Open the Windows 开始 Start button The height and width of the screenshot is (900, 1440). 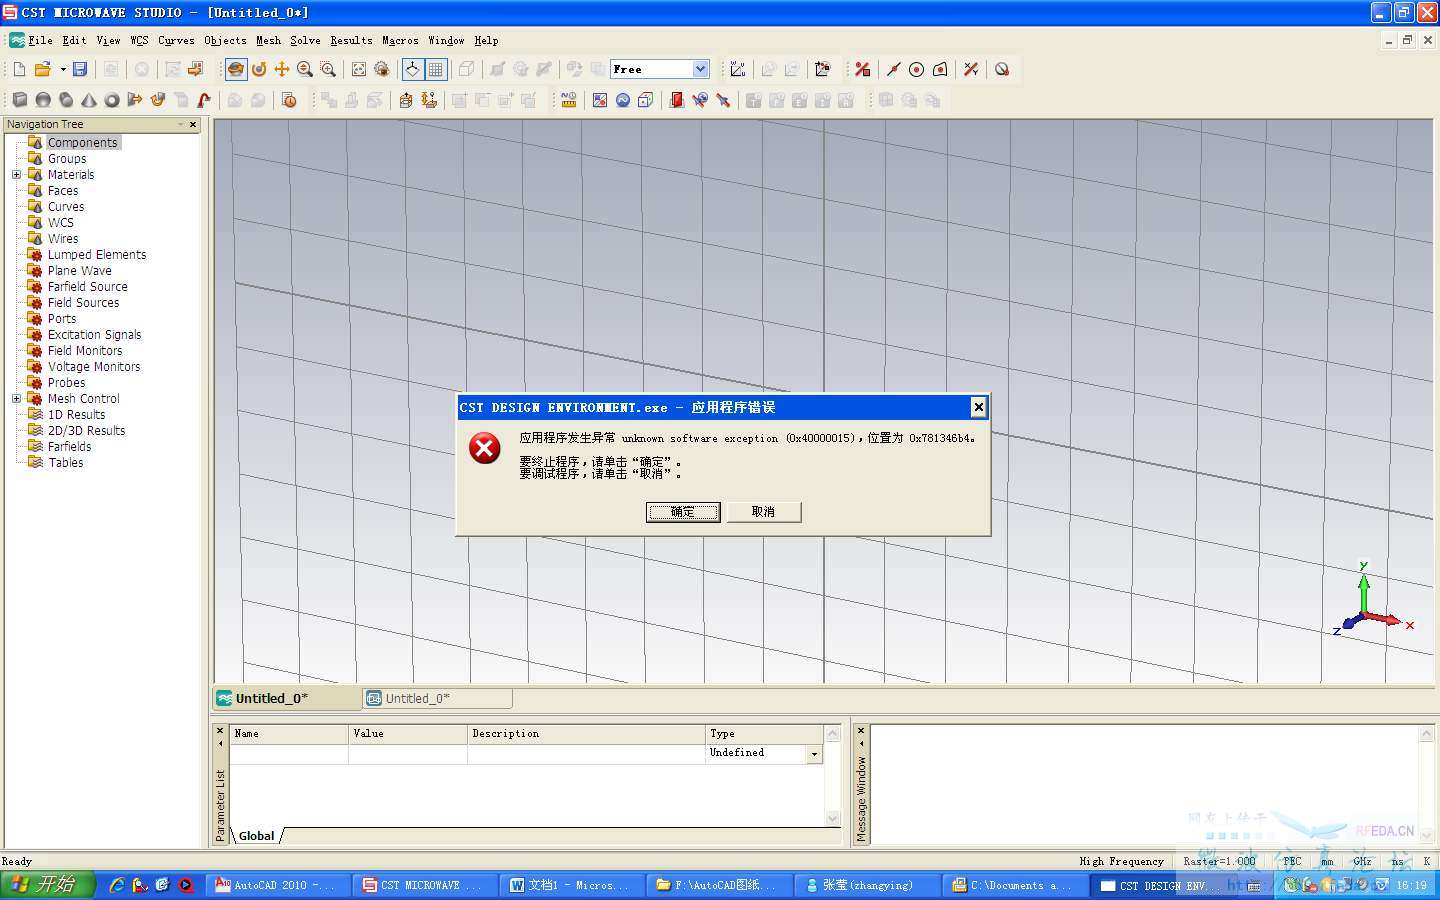click(47, 885)
